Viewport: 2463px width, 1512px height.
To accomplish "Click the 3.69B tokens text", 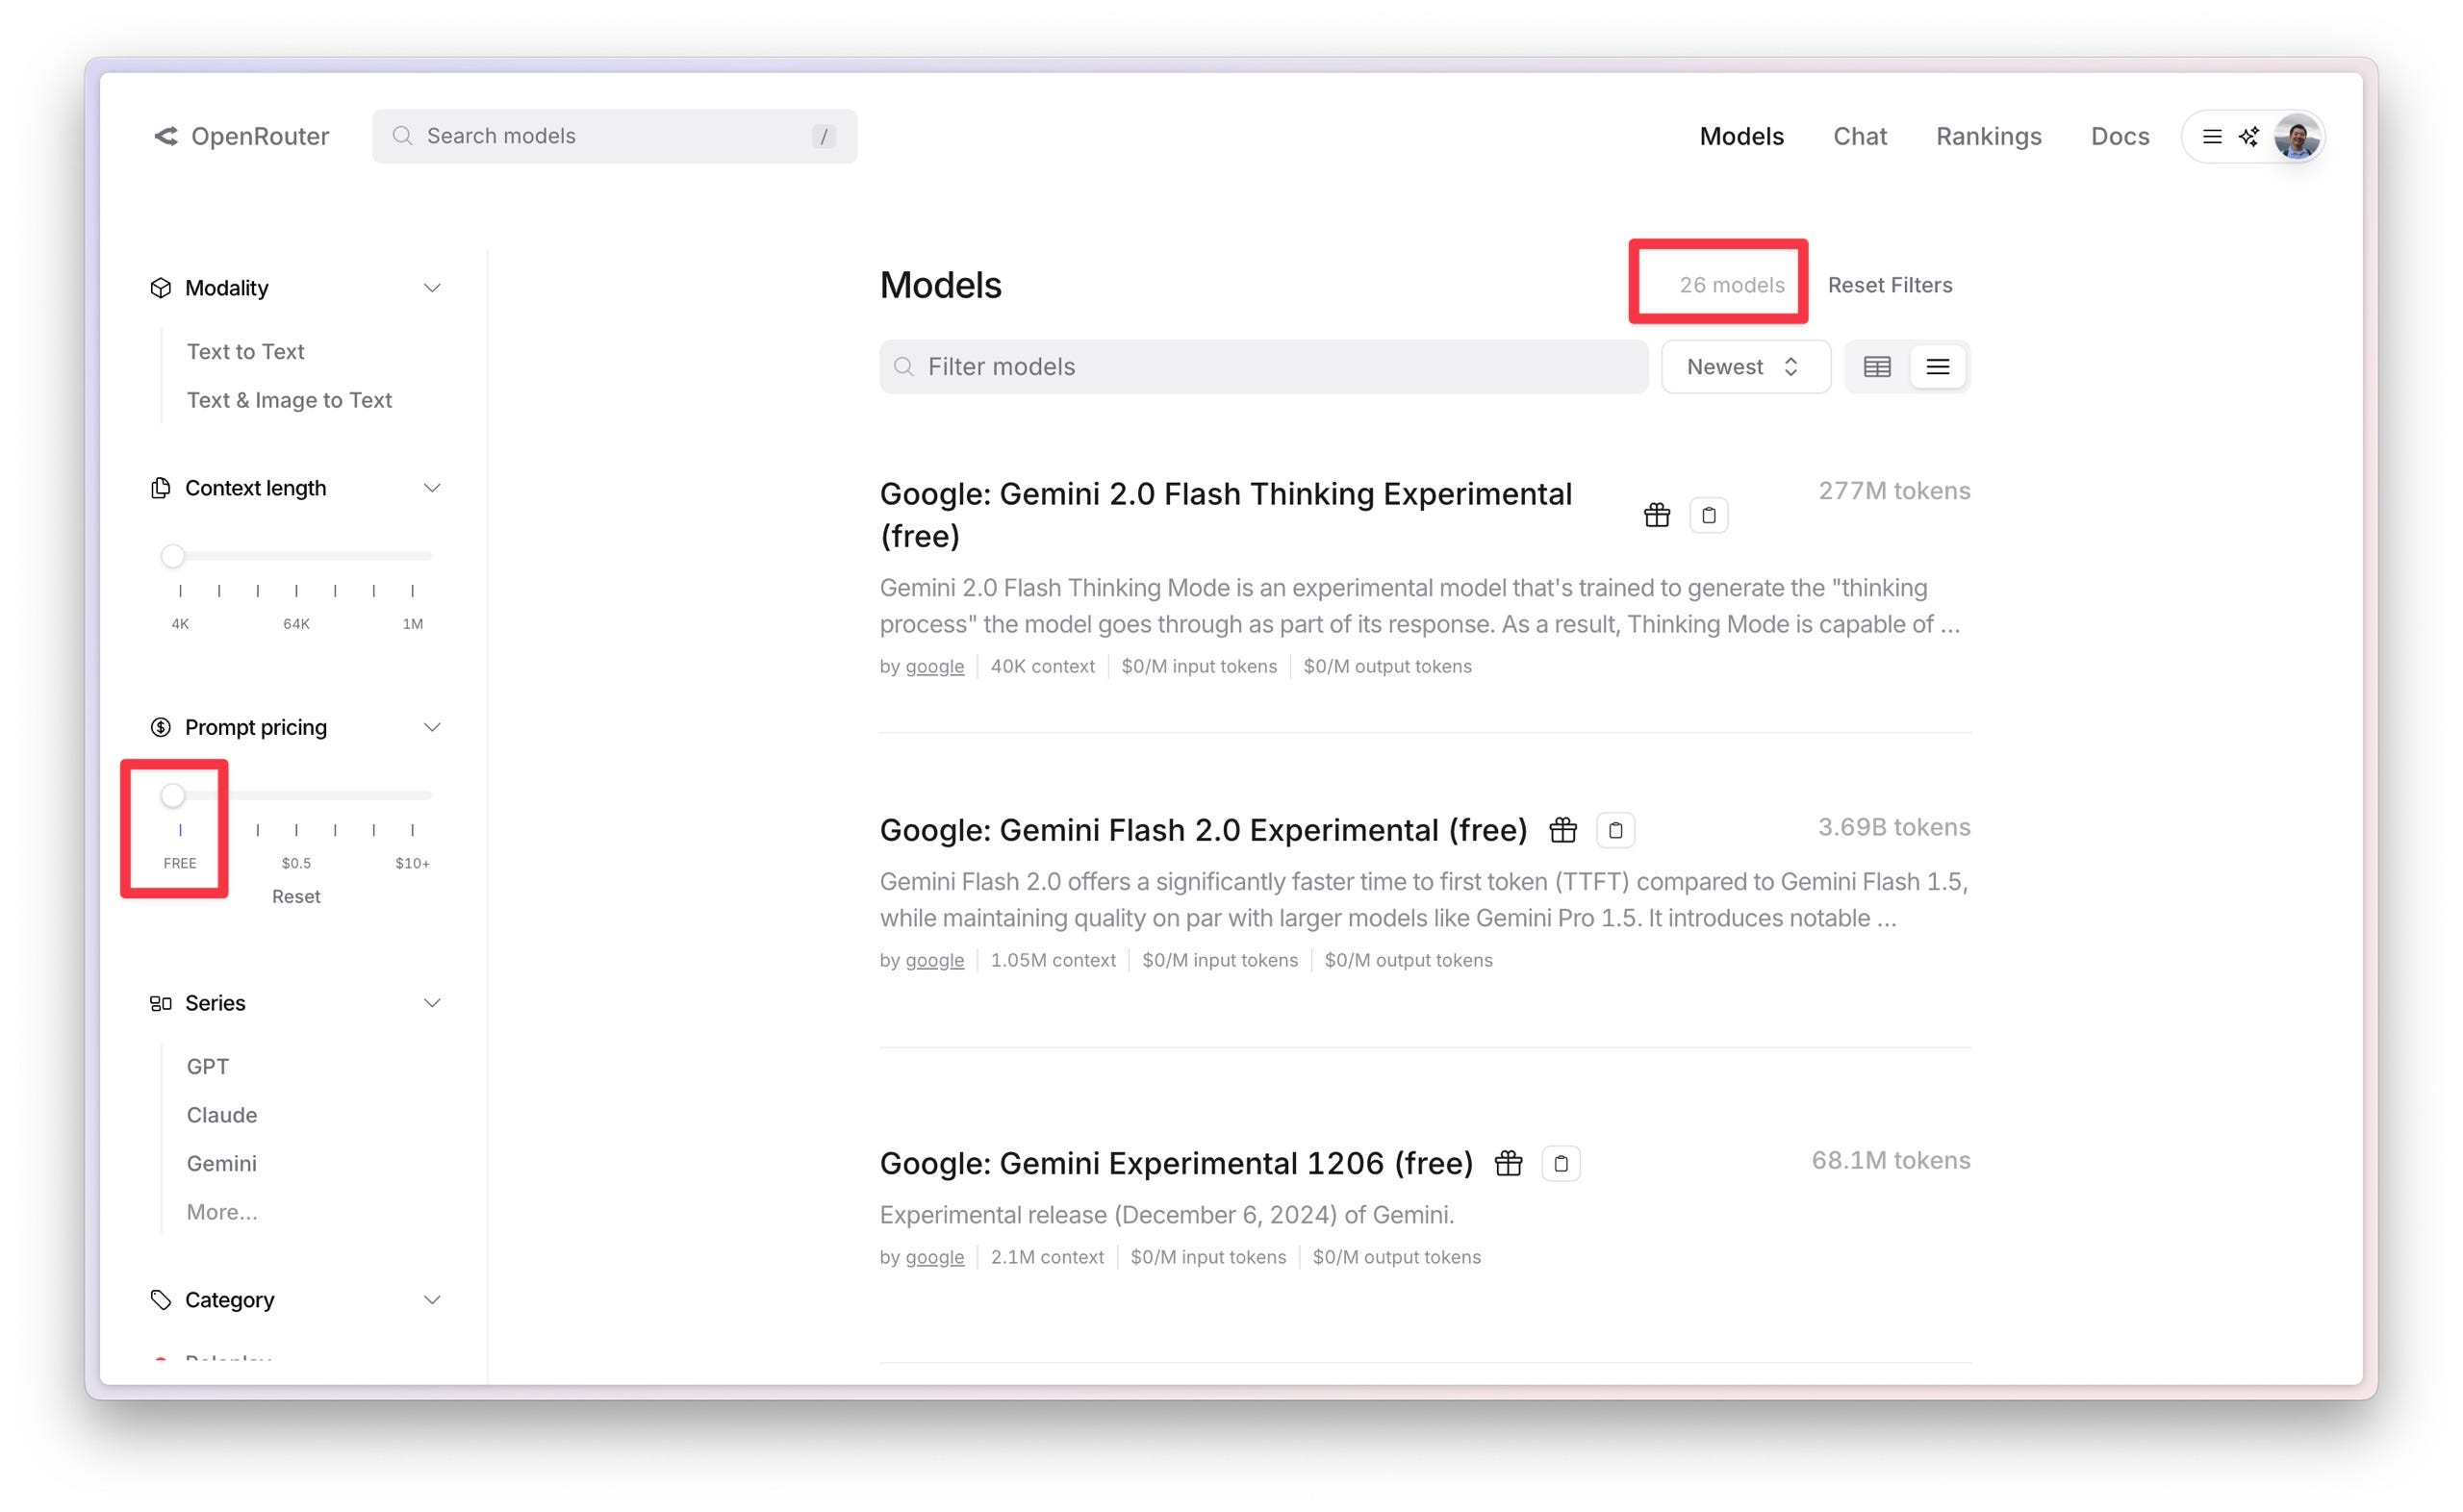I will pos(1893,827).
